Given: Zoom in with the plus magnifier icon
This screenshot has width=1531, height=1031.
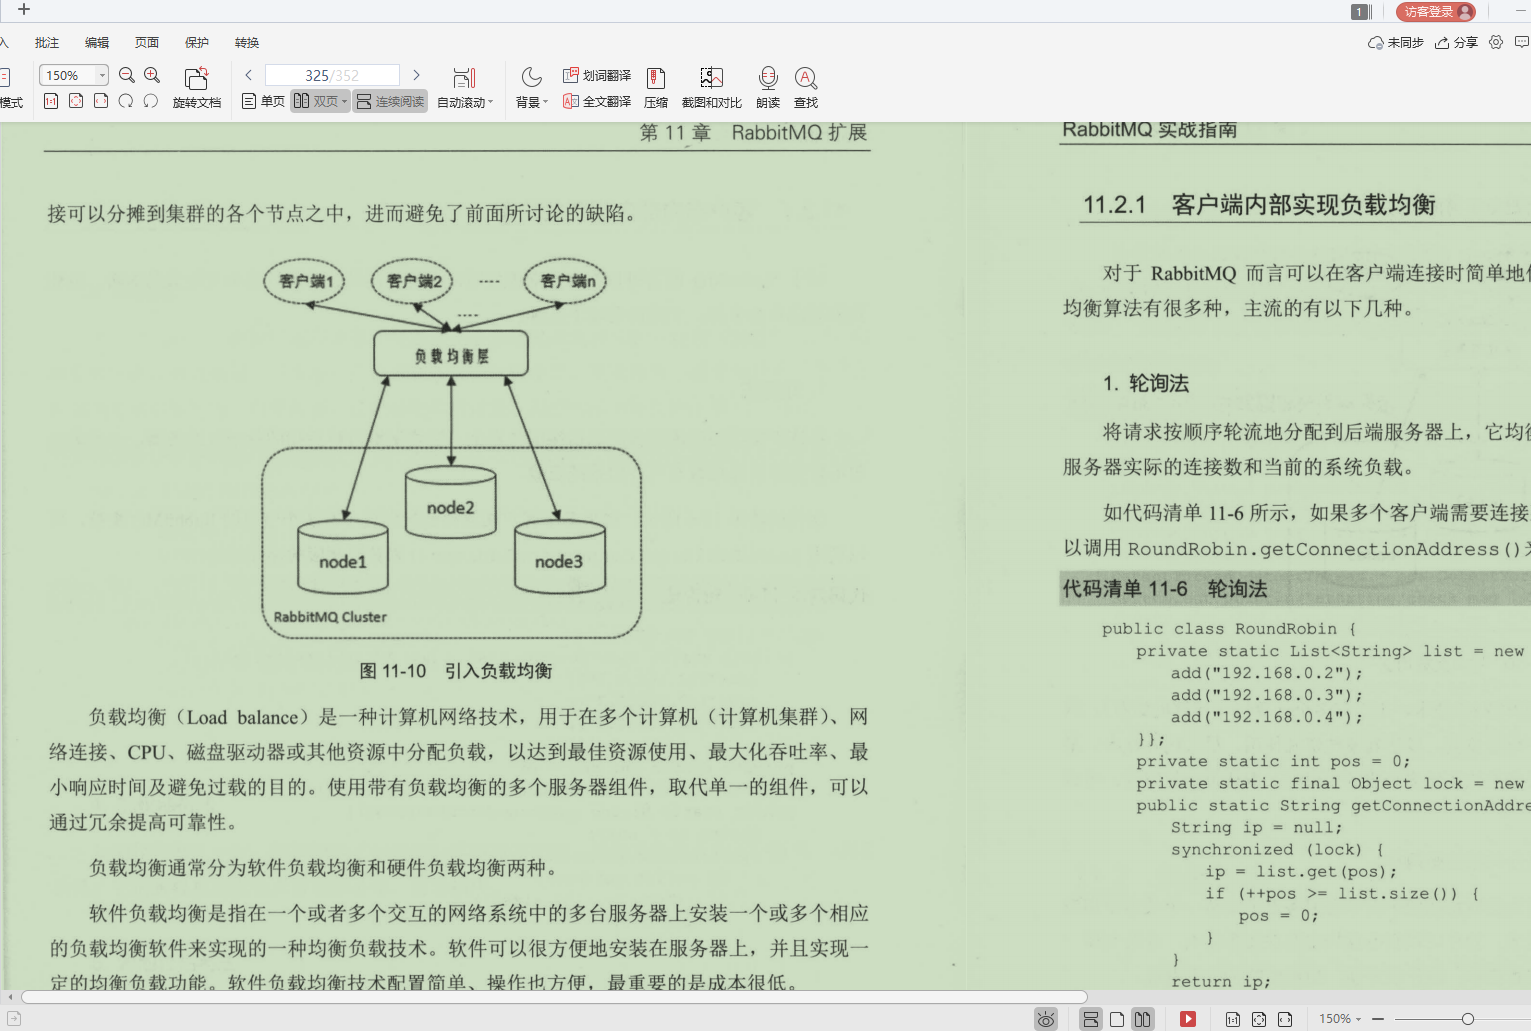Looking at the screenshot, I should click(x=152, y=75).
